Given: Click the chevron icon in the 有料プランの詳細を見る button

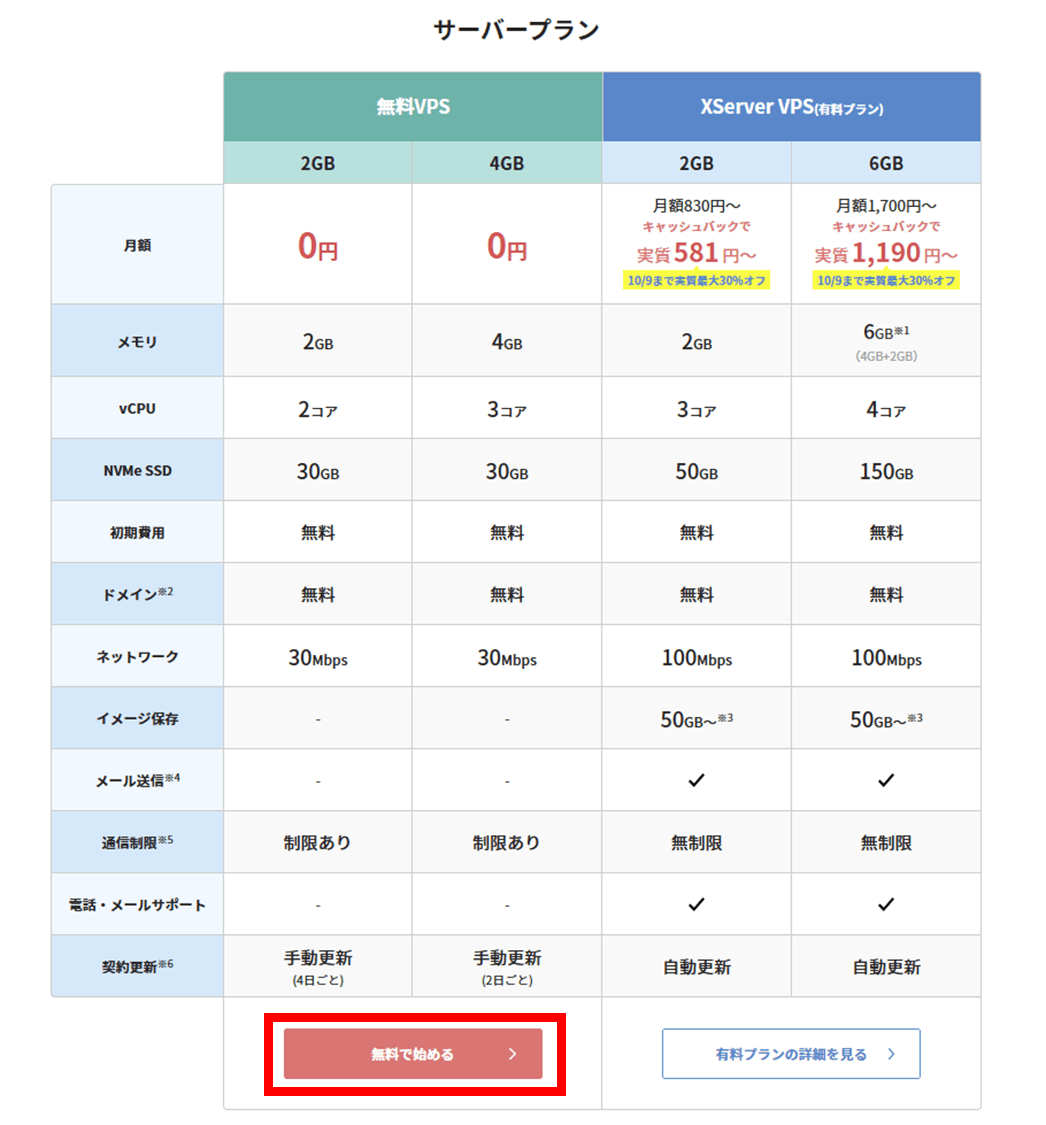Looking at the screenshot, I should [x=891, y=1054].
